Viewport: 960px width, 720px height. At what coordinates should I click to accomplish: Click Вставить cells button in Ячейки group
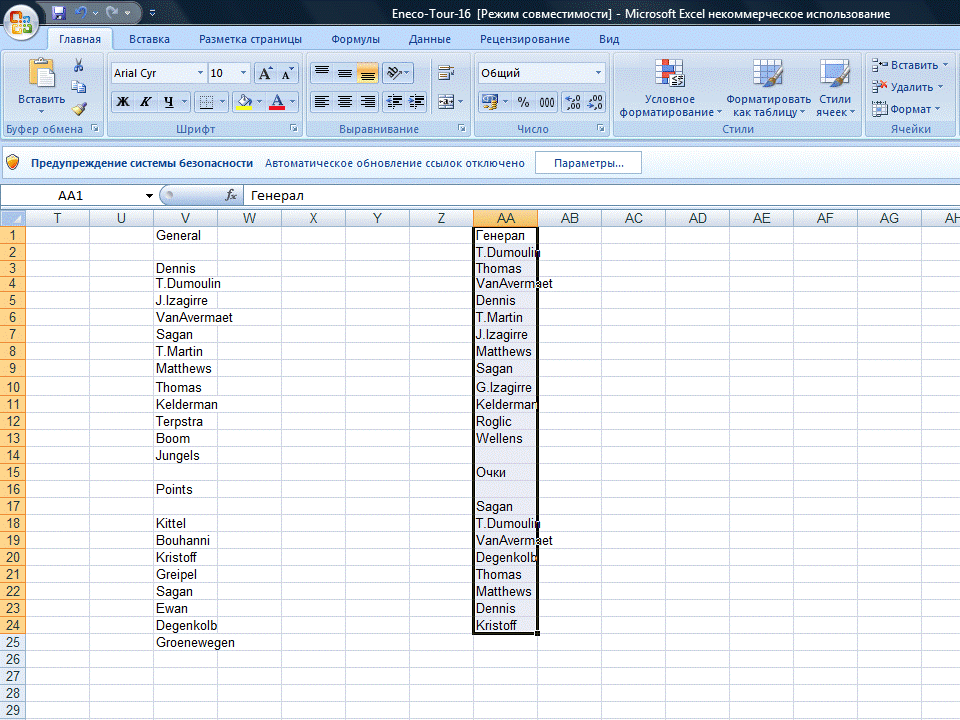click(x=910, y=65)
